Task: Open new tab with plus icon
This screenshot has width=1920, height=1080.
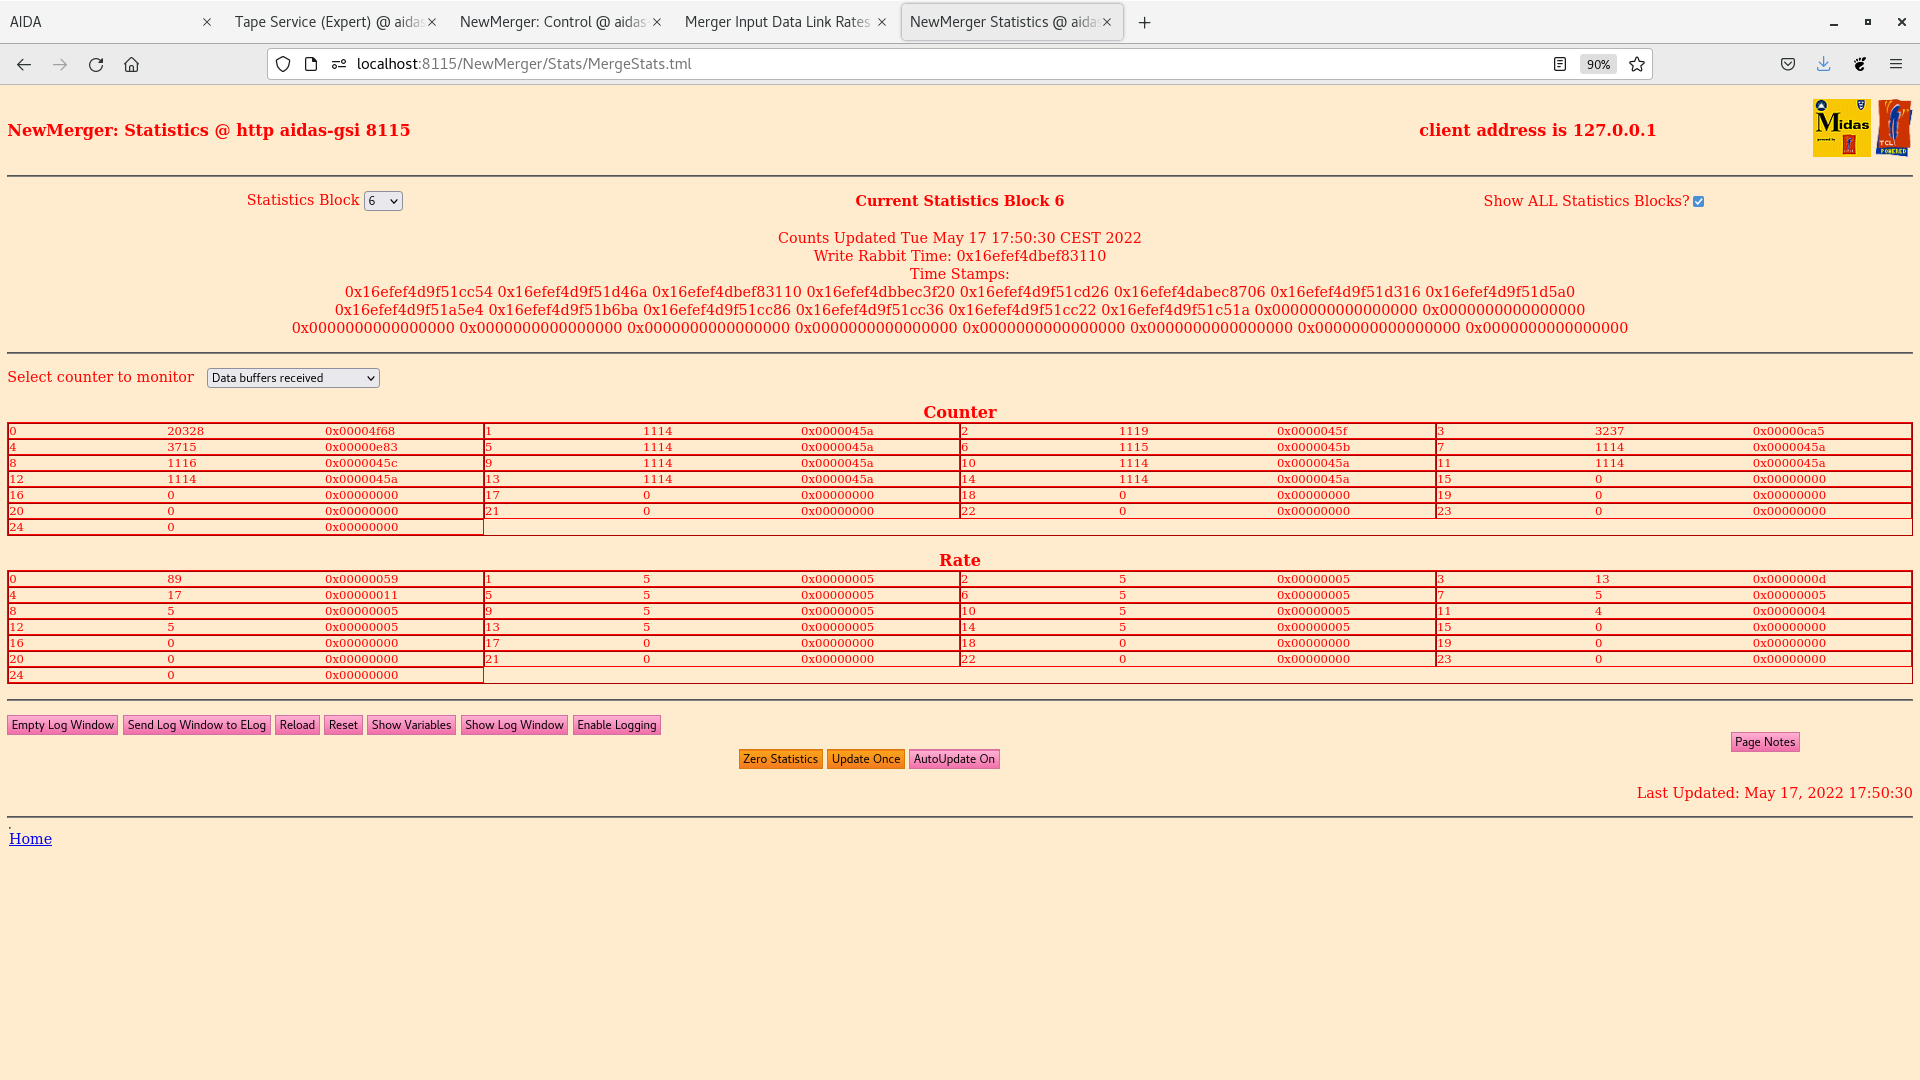Action: [1144, 22]
